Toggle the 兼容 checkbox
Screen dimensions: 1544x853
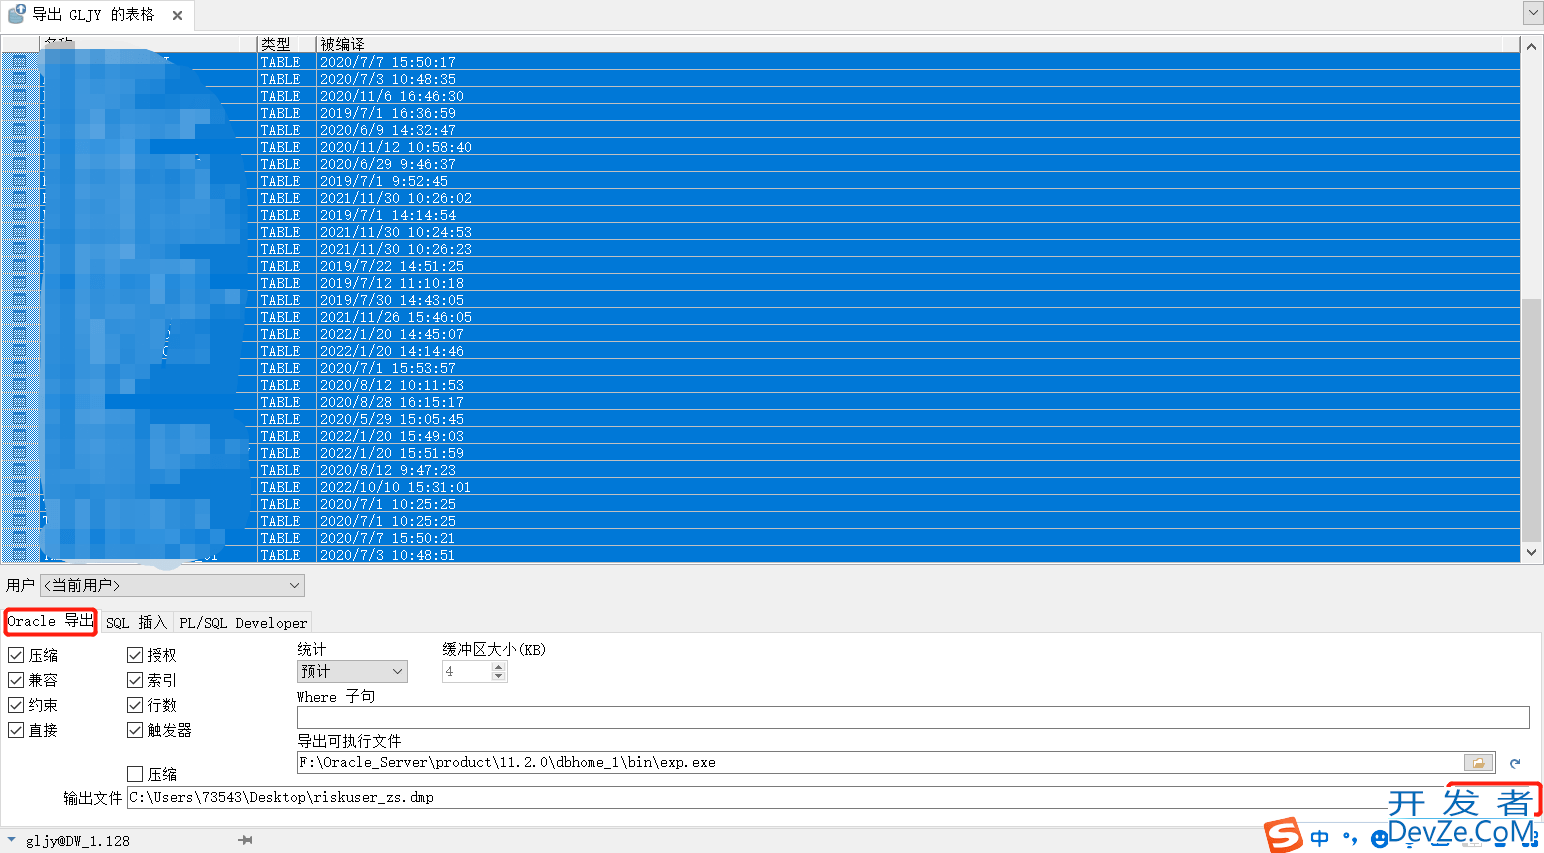(16, 680)
